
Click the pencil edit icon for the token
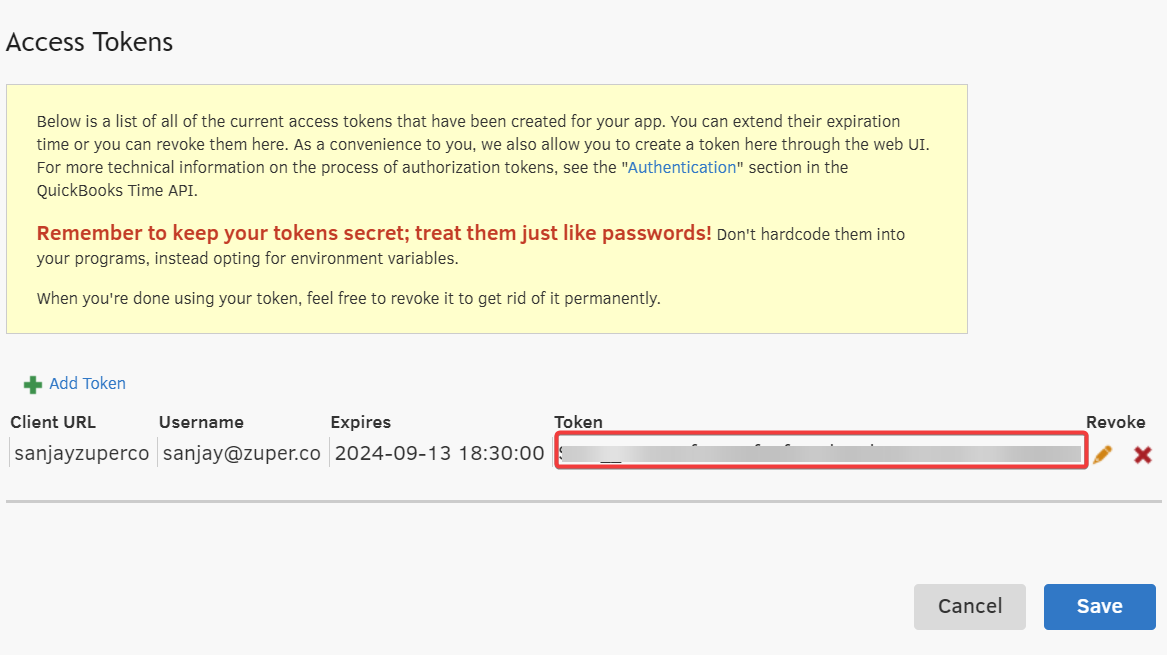[1102, 454]
